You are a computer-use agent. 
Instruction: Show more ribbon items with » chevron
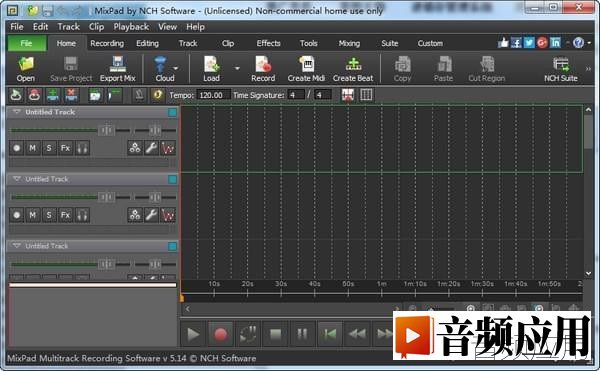(x=588, y=69)
